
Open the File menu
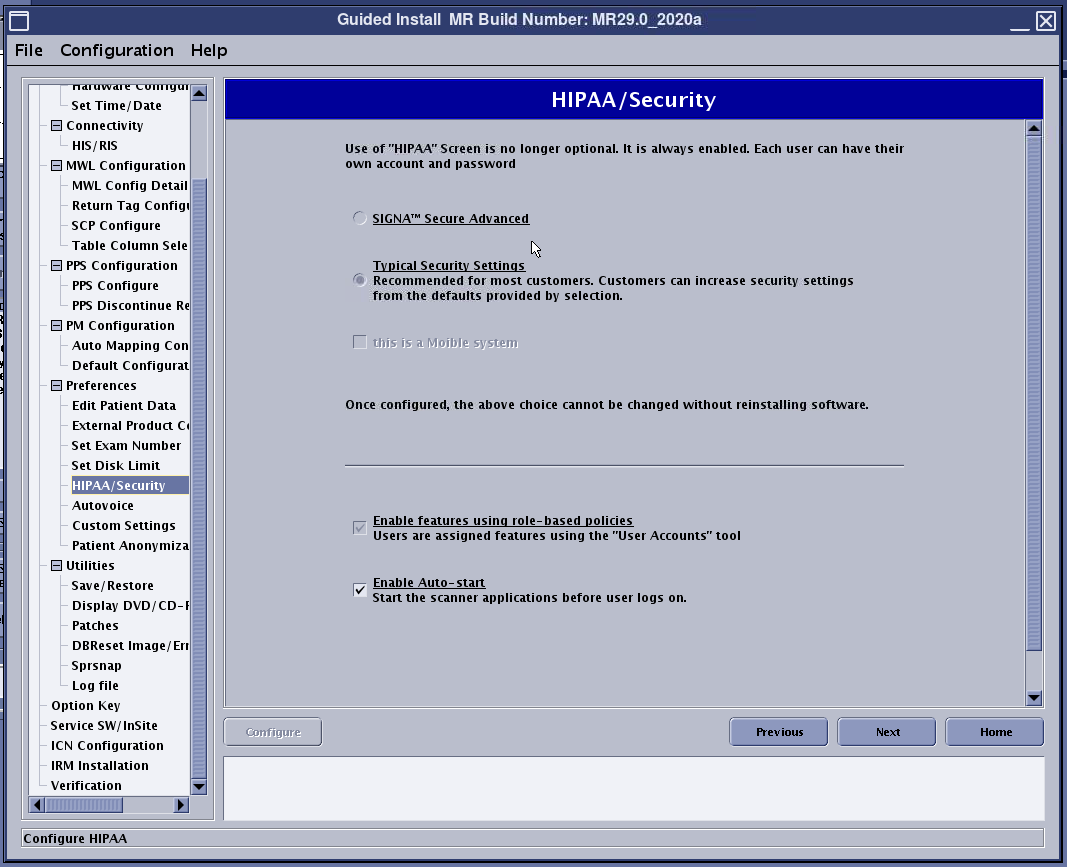coord(29,50)
